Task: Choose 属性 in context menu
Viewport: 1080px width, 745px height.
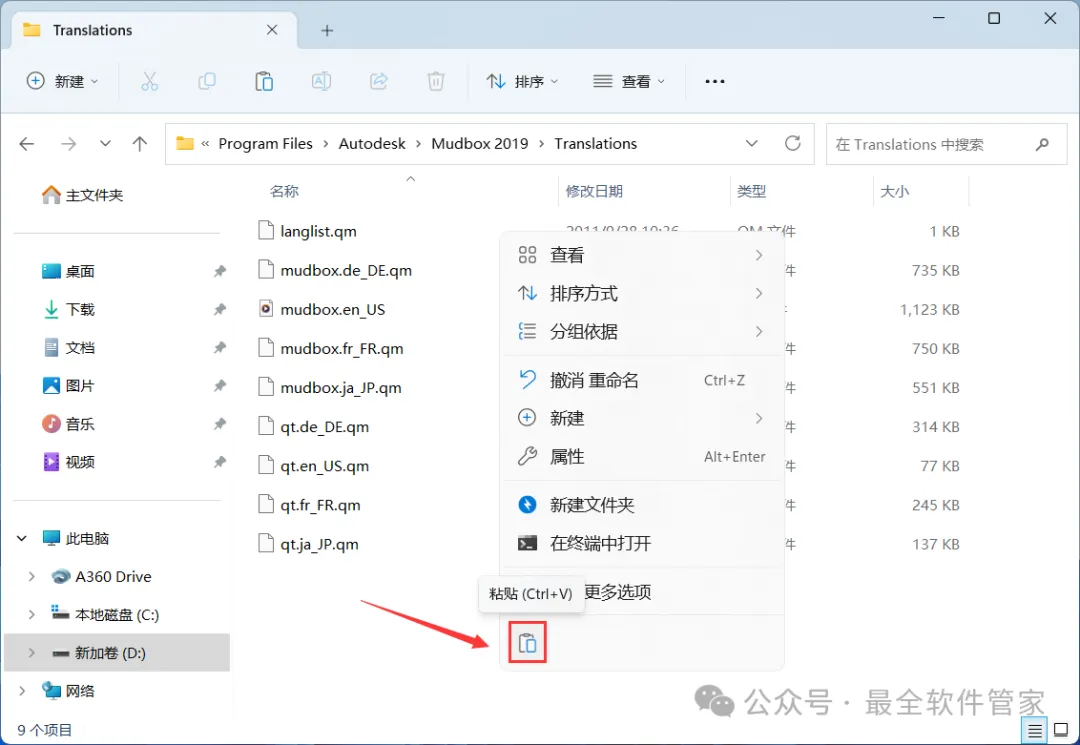Action: [x=642, y=457]
